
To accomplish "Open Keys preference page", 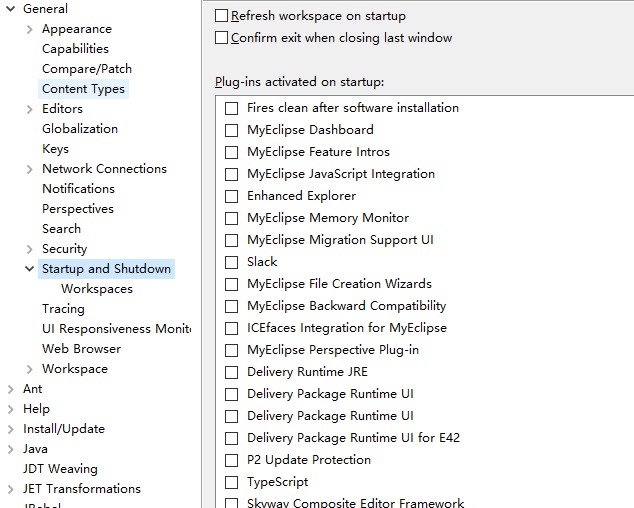I will coord(55,149).
